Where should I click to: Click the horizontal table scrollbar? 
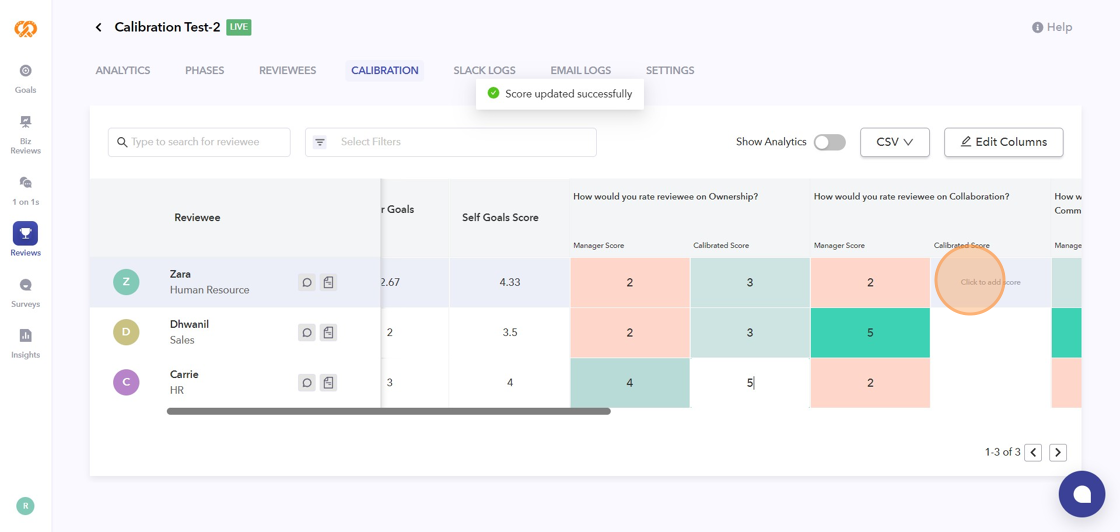pyautogui.click(x=388, y=411)
